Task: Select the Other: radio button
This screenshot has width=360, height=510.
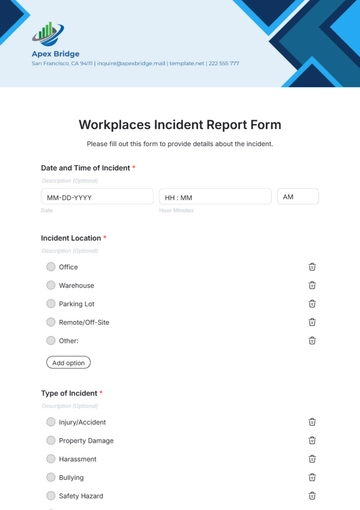Action: (51, 340)
